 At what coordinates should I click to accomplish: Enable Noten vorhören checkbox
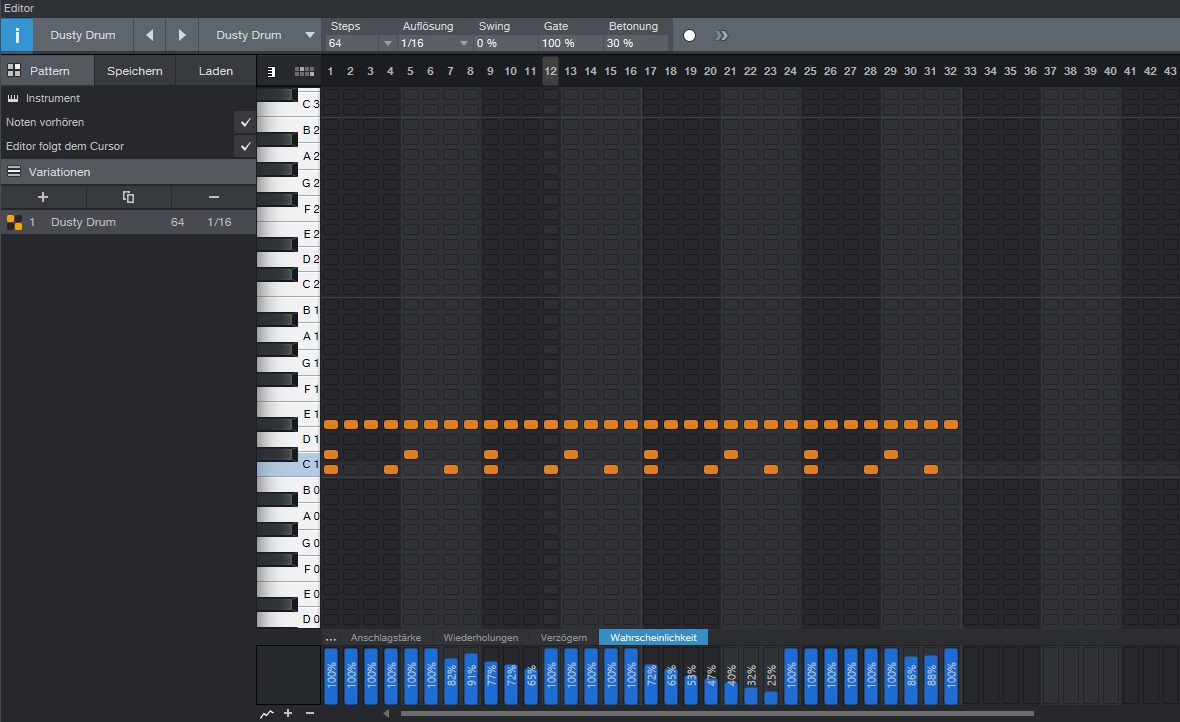[246, 122]
